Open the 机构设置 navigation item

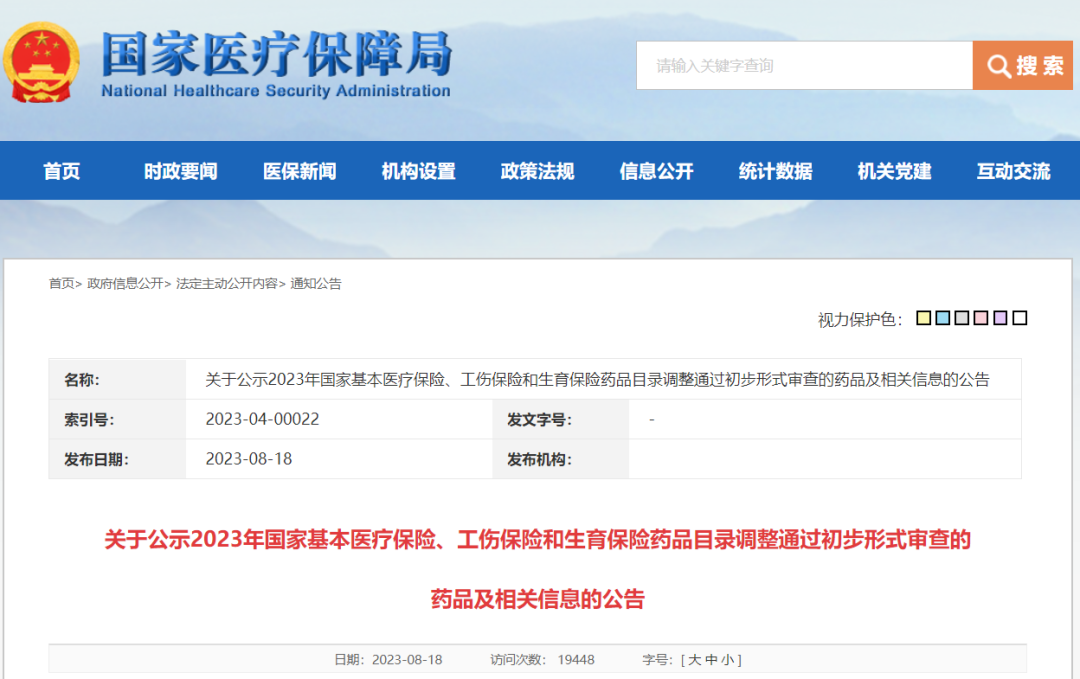click(419, 171)
